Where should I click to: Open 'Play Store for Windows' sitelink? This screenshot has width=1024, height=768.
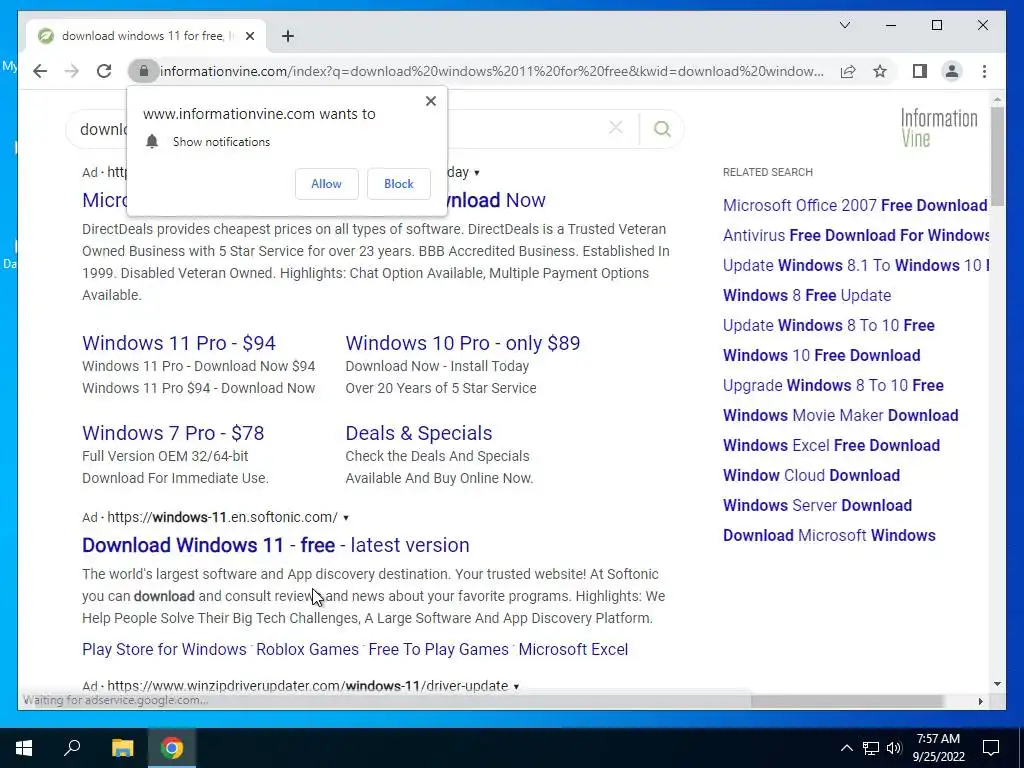point(164,649)
